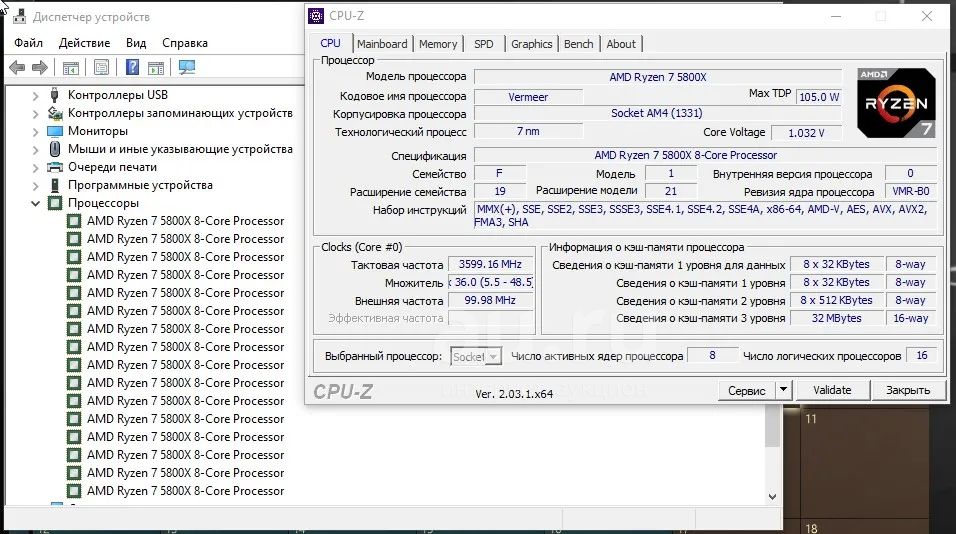Expand Контроллеры запоминающих устройств node
The width and height of the screenshot is (956, 534).
[x=35, y=114]
